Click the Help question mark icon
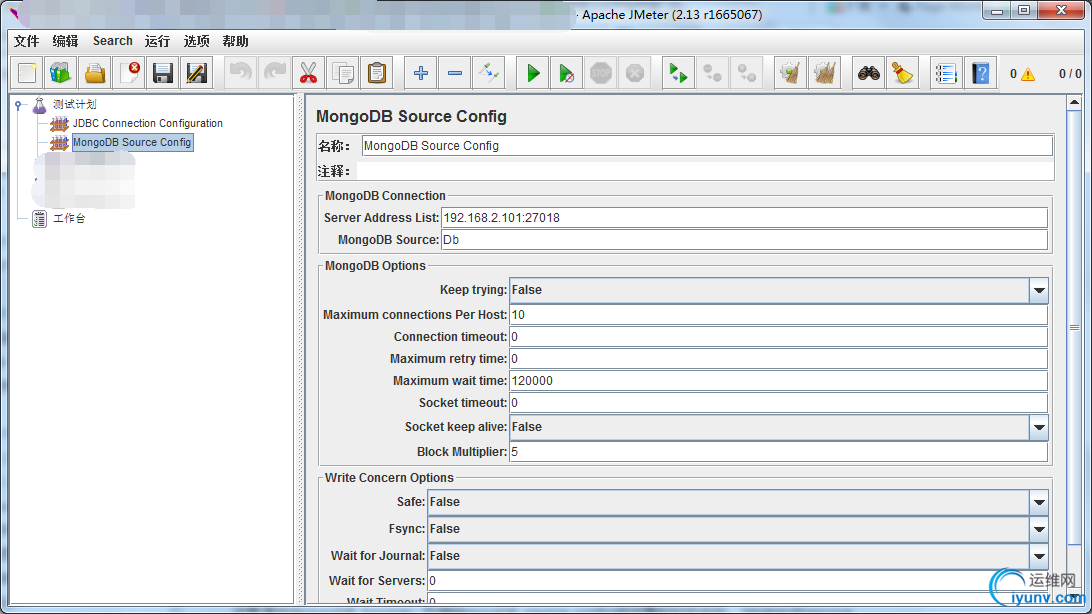The width and height of the screenshot is (1092, 614). tap(981, 73)
